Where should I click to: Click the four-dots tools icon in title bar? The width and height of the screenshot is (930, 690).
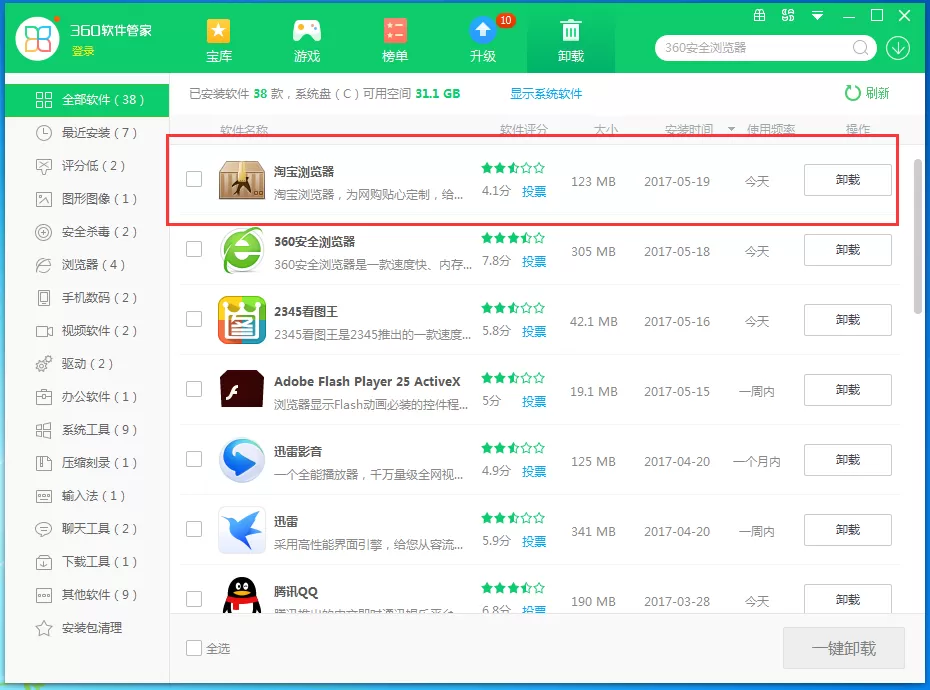pos(788,15)
